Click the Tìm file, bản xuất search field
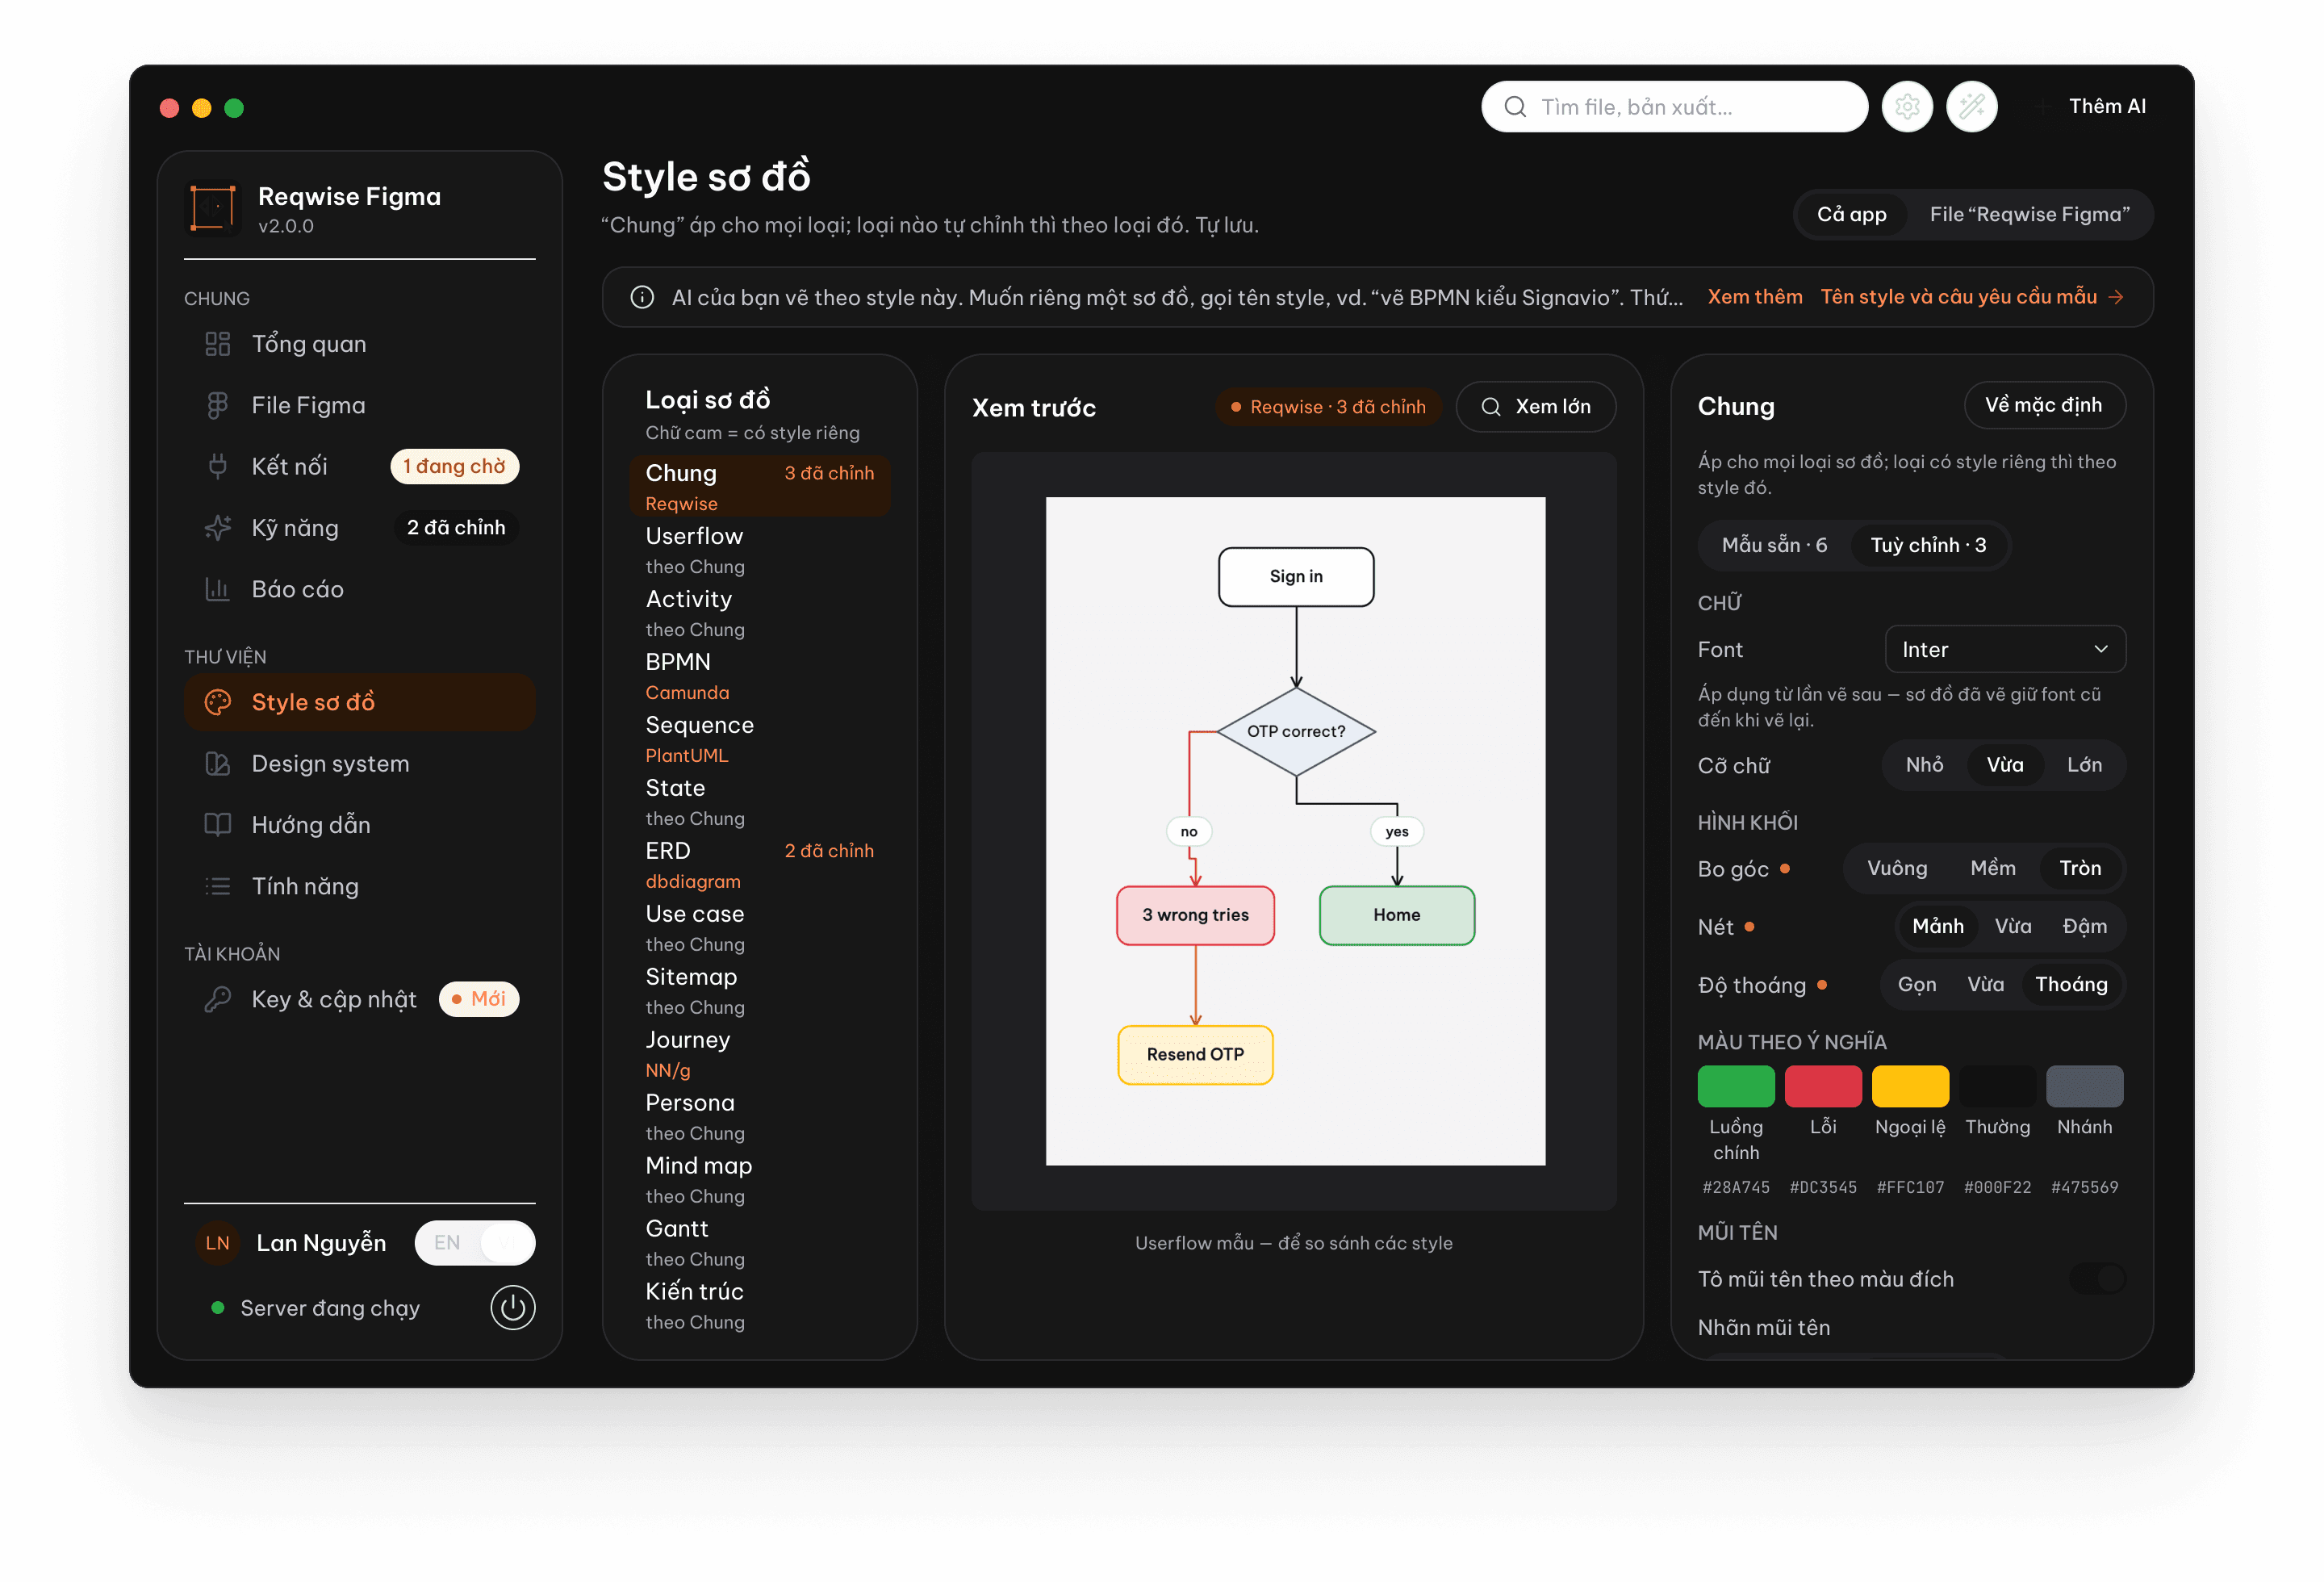This screenshot has height=1582, width=2324. [x=1674, y=106]
